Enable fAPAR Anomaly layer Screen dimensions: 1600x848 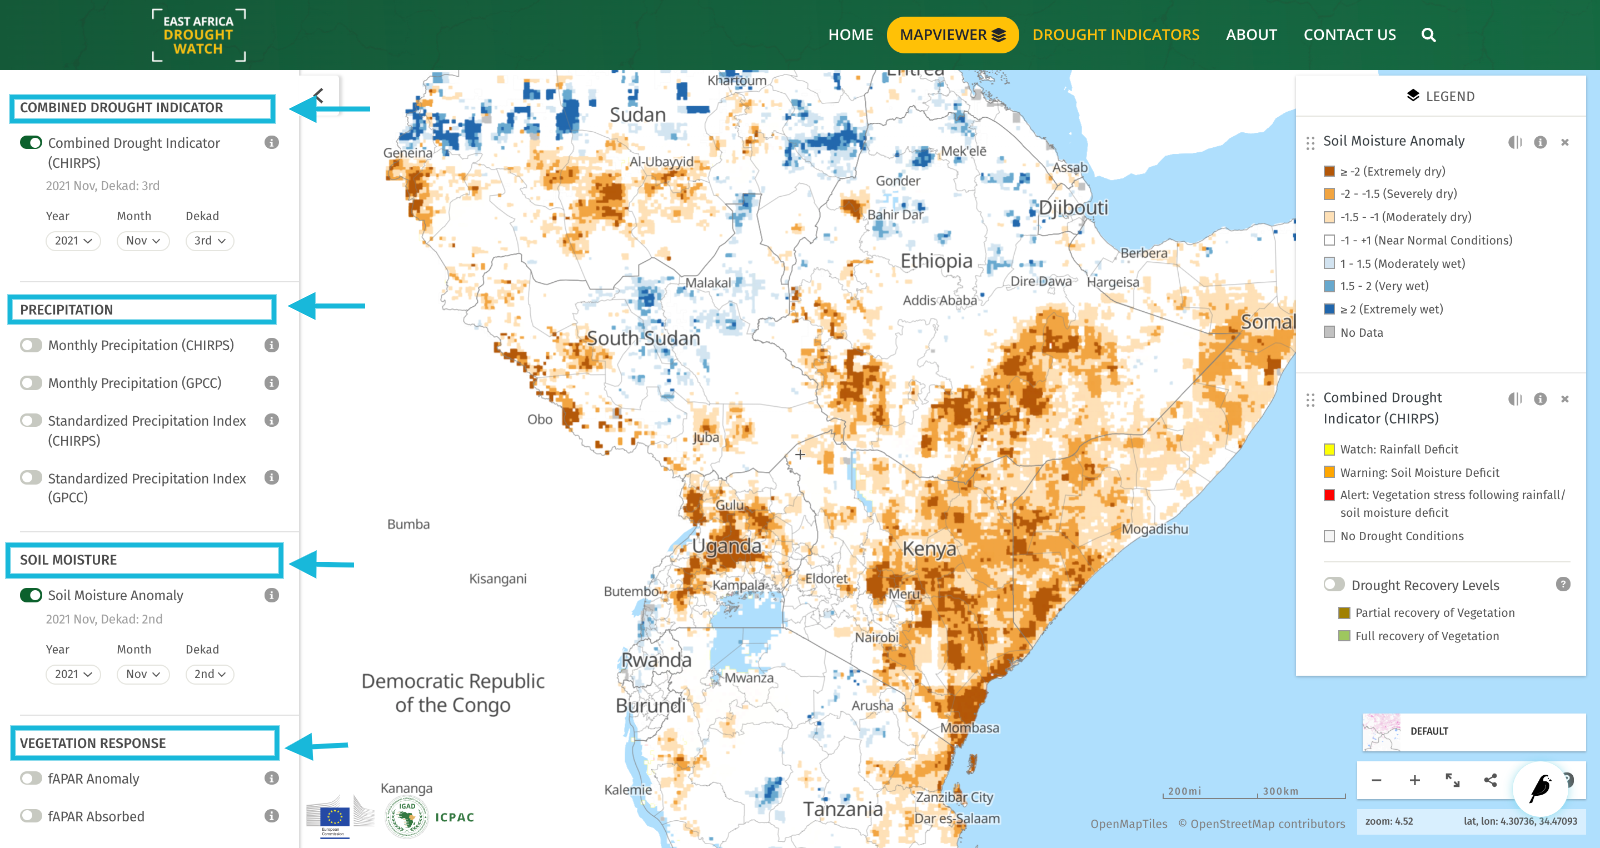[31, 778]
